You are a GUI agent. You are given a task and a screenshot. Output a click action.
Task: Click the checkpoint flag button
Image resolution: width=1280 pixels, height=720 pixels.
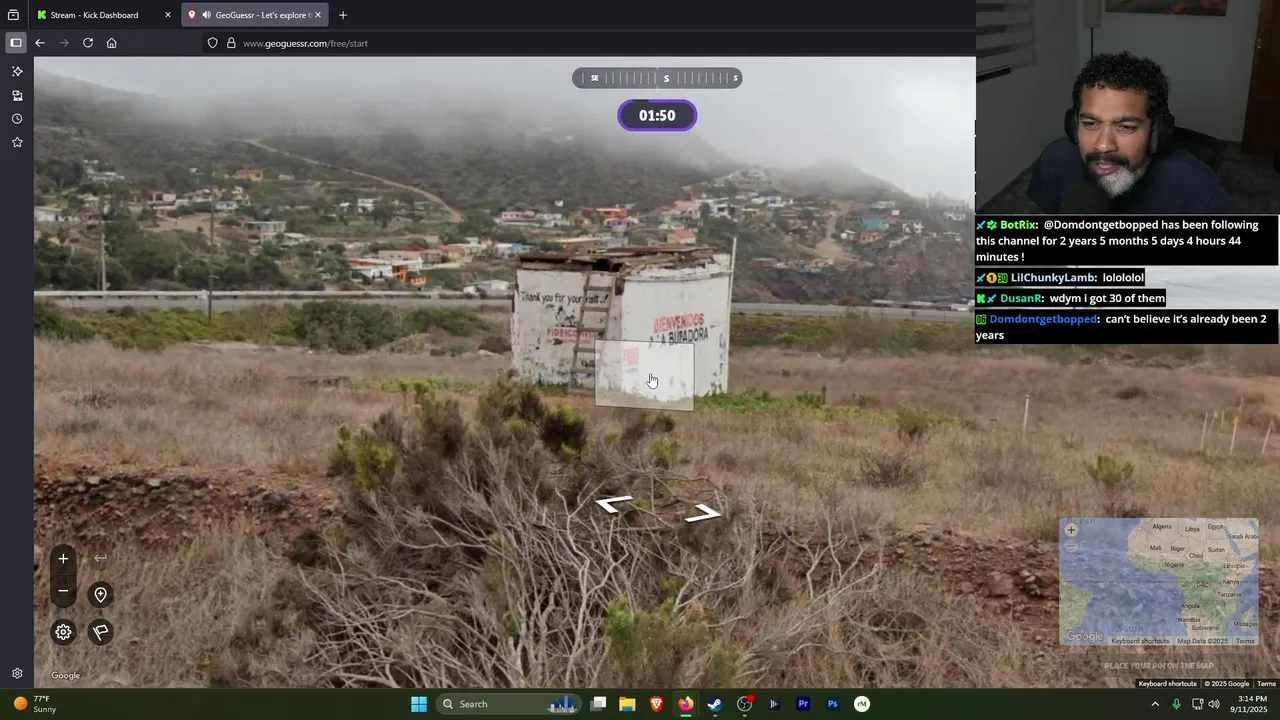click(100, 632)
